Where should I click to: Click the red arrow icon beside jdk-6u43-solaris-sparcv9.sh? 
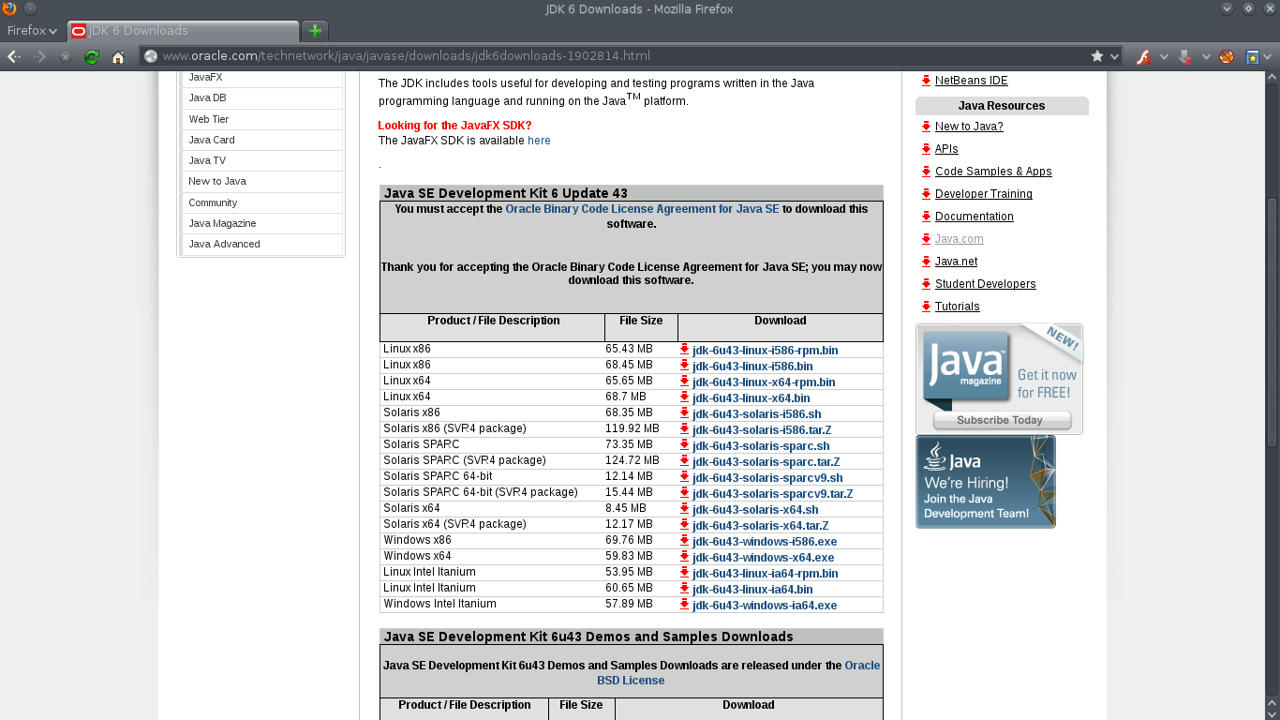pyautogui.click(x=685, y=478)
